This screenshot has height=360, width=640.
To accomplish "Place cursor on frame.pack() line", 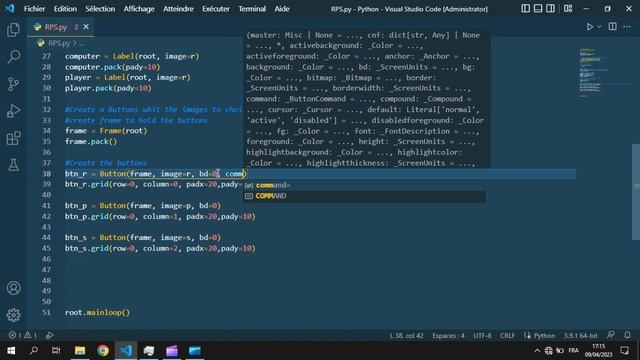I will tap(91, 141).
